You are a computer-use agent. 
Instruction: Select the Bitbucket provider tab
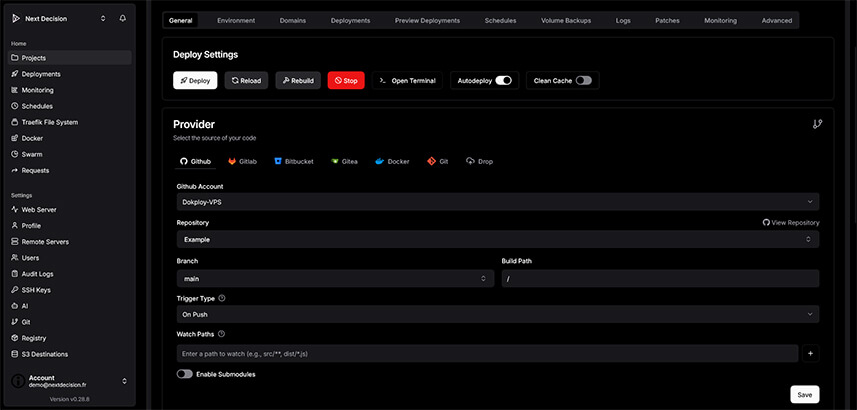tap(294, 161)
